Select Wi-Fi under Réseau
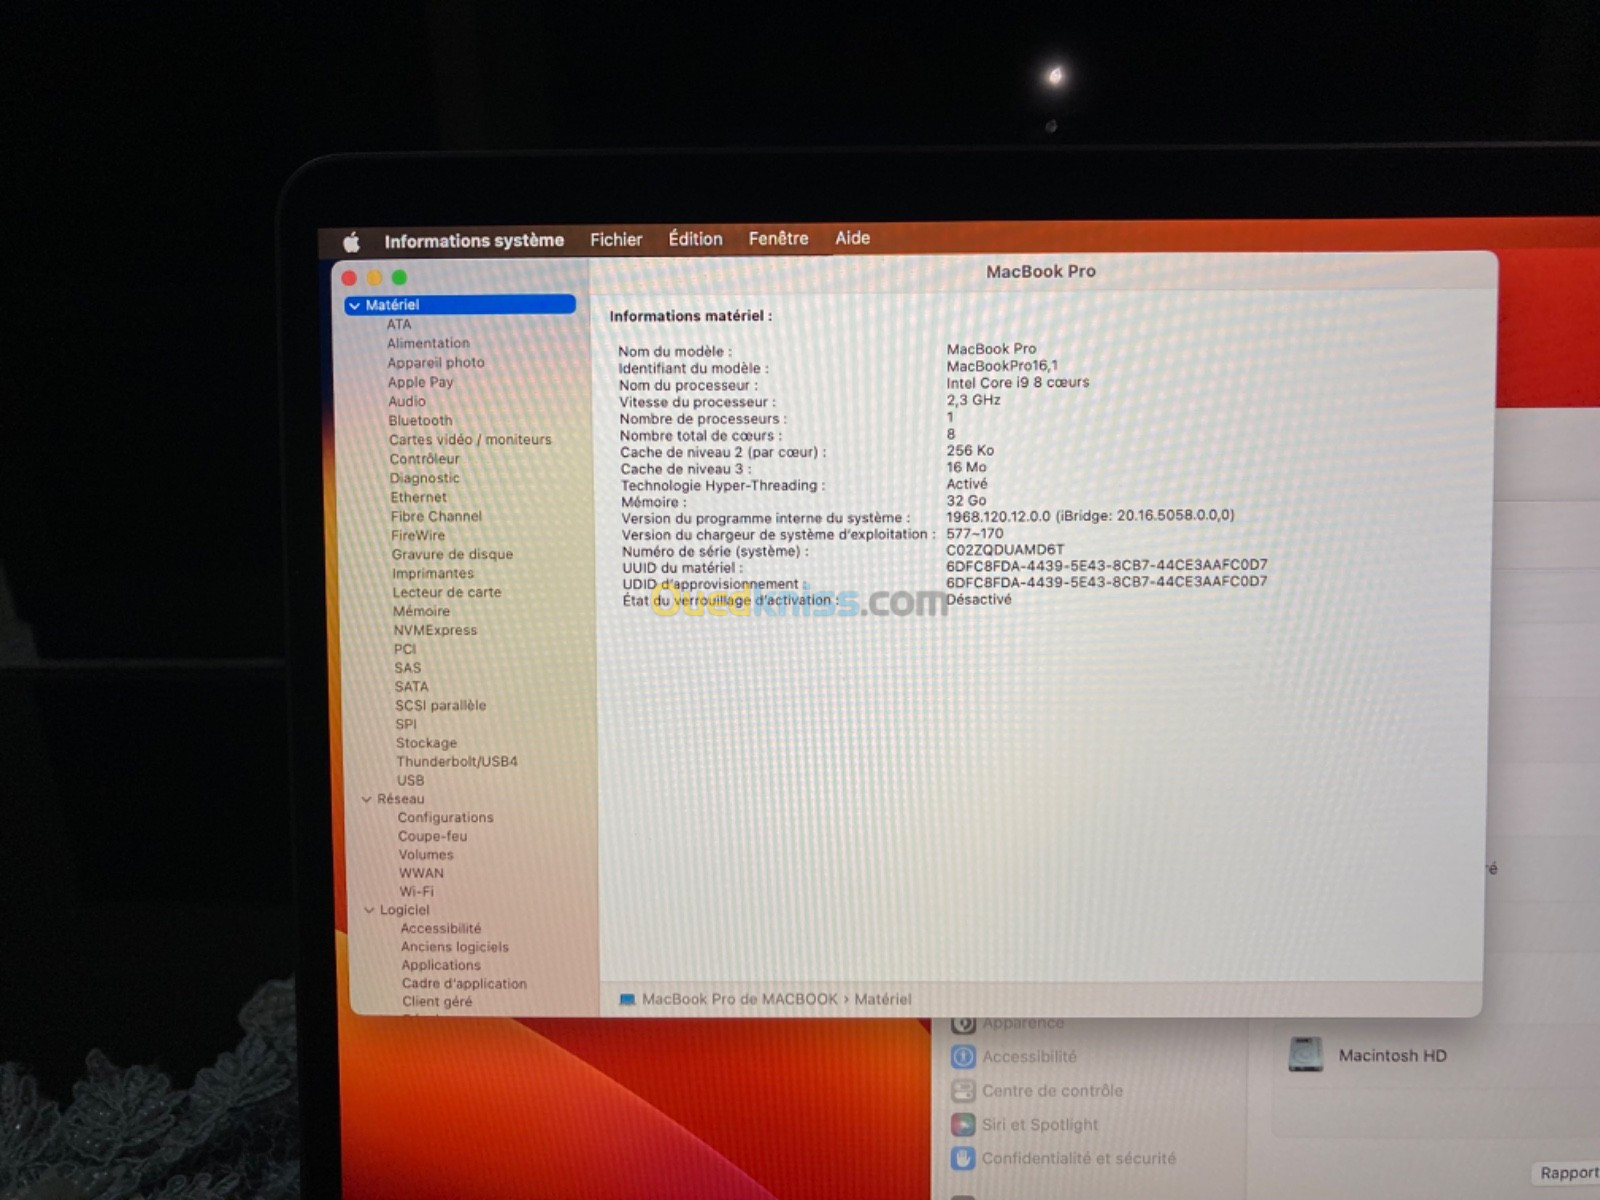Image resolution: width=1600 pixels, height=1200 pixels. click(417, 892)
